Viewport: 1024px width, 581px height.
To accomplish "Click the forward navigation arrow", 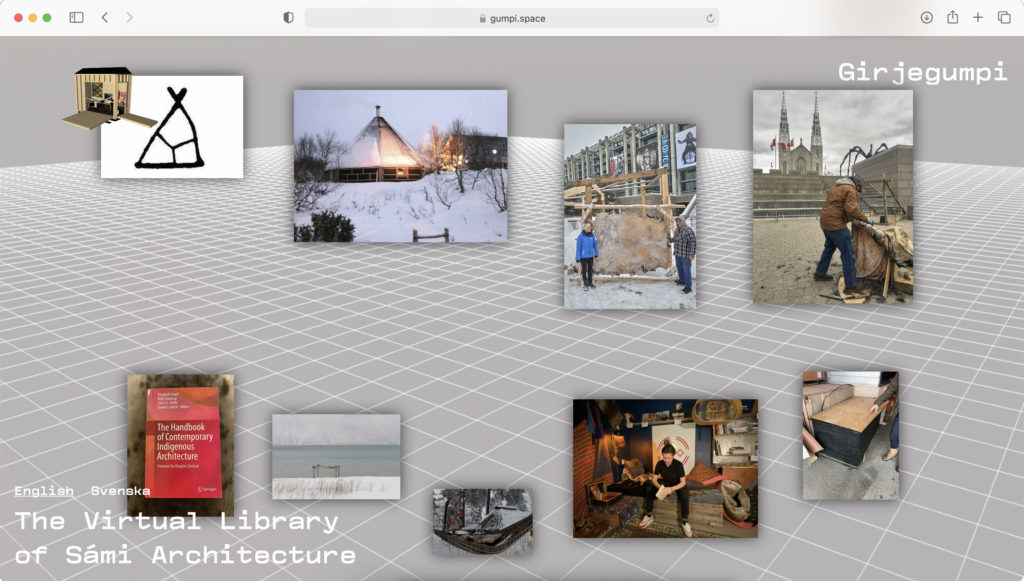I will tap(129, 18).
